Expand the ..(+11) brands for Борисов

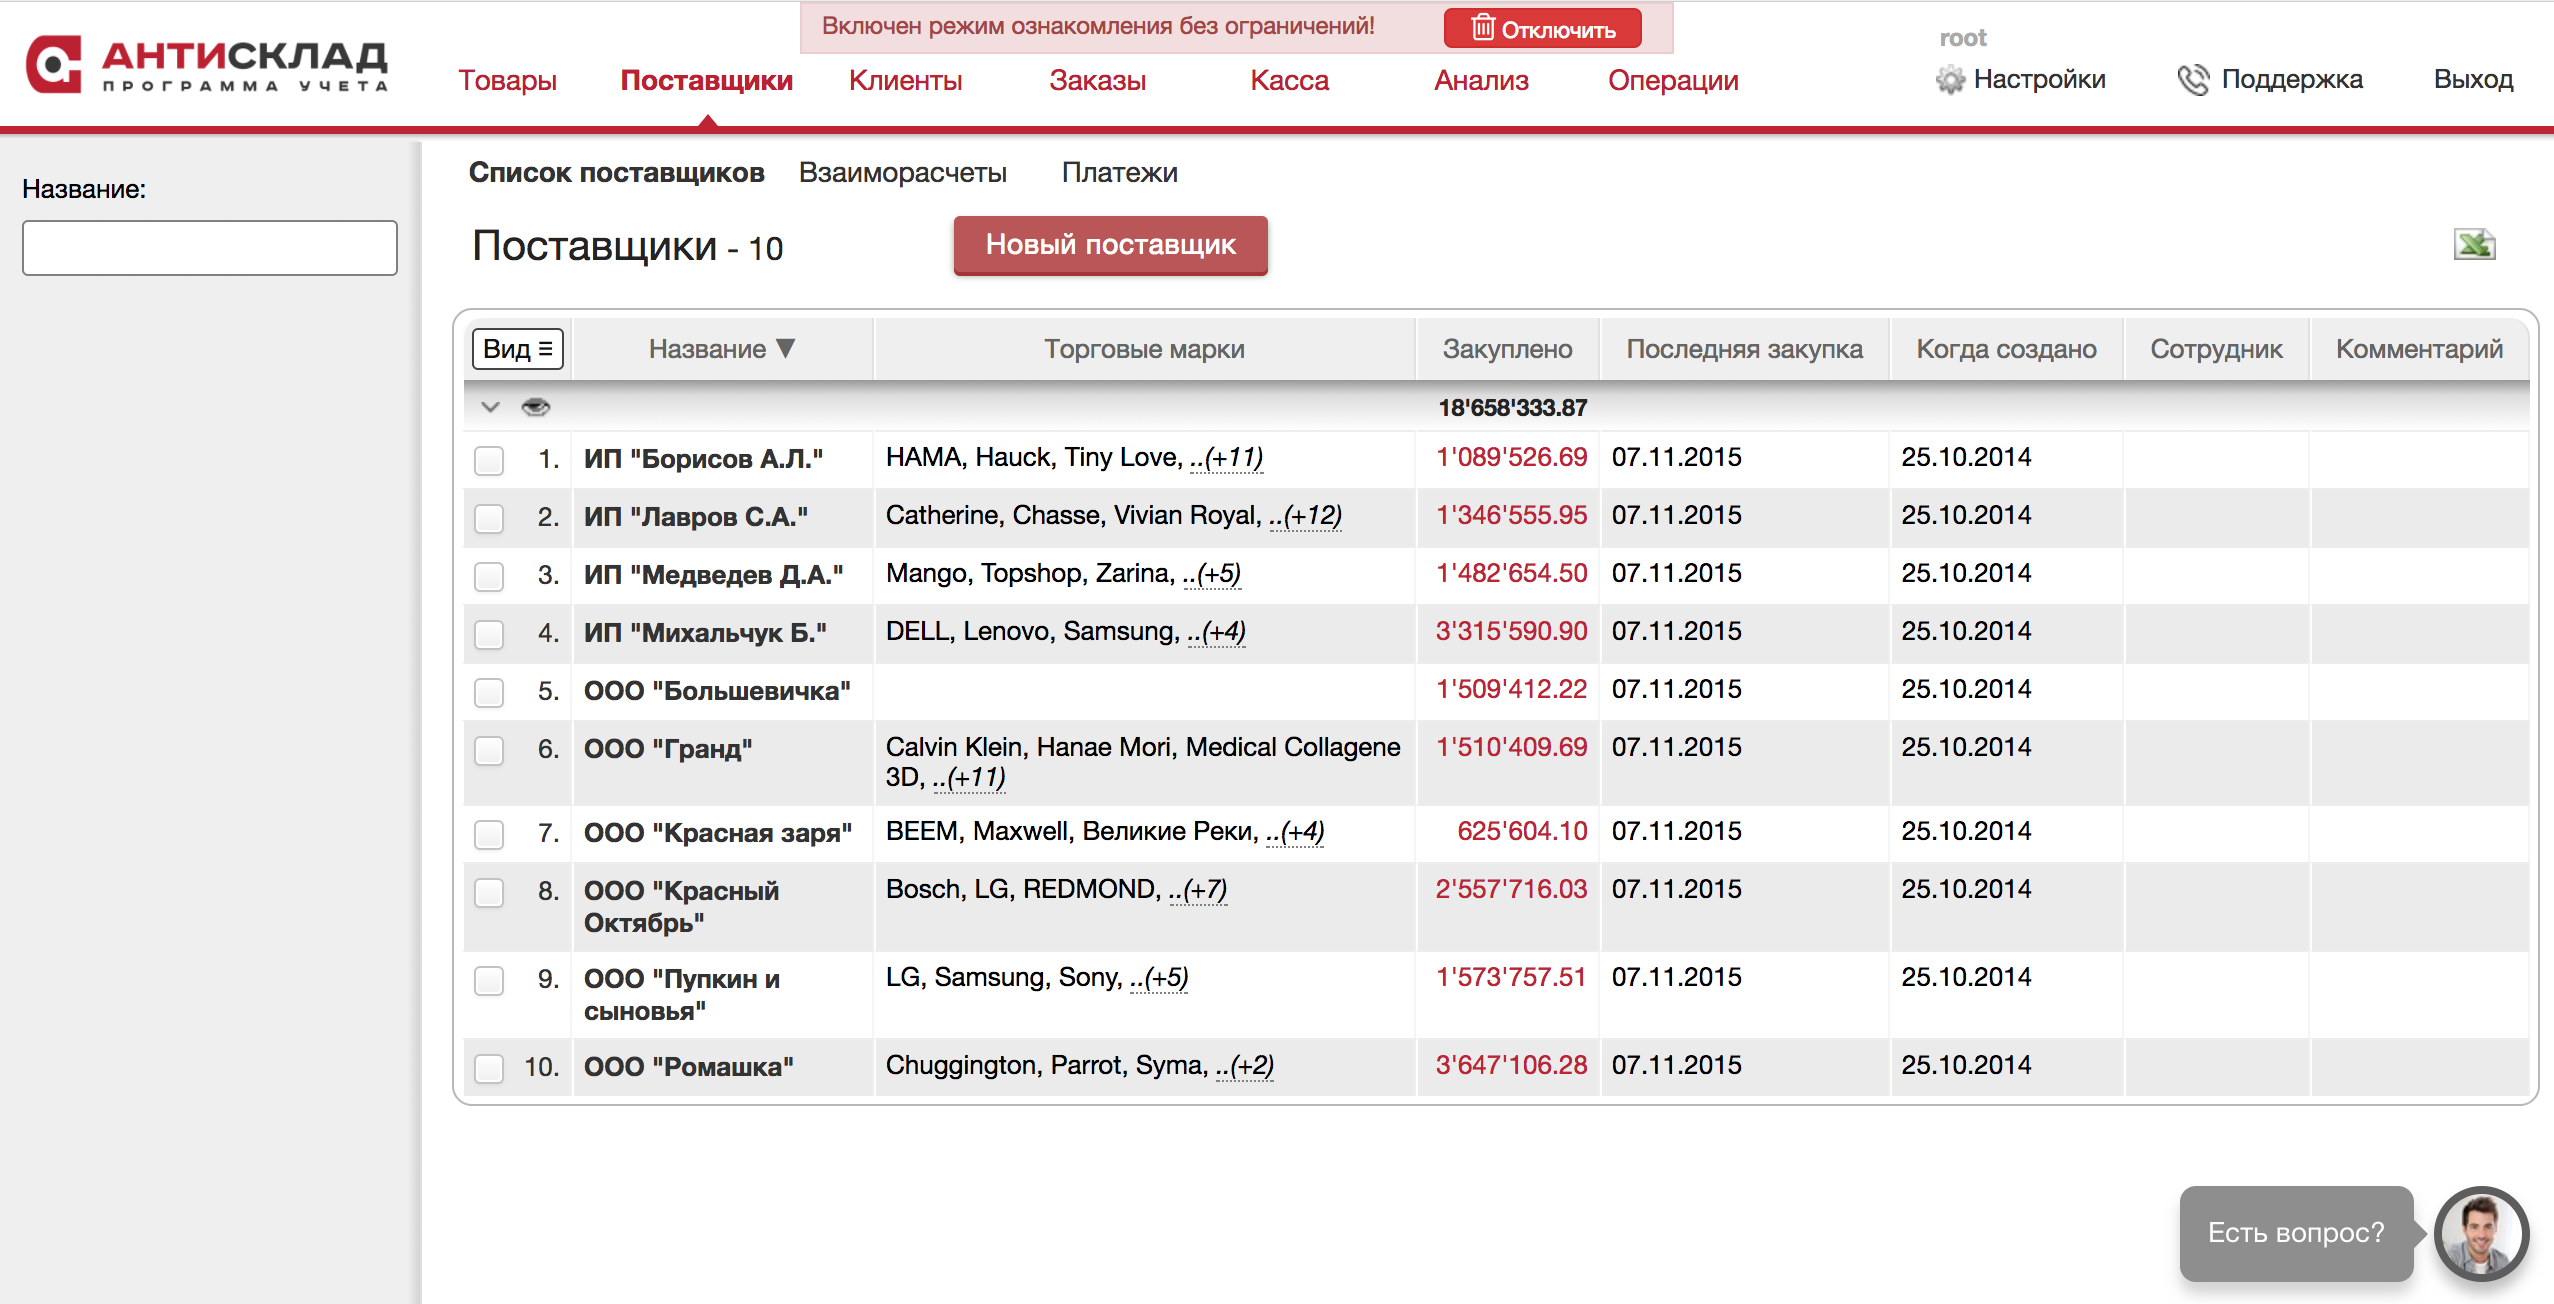[1226, 458]
